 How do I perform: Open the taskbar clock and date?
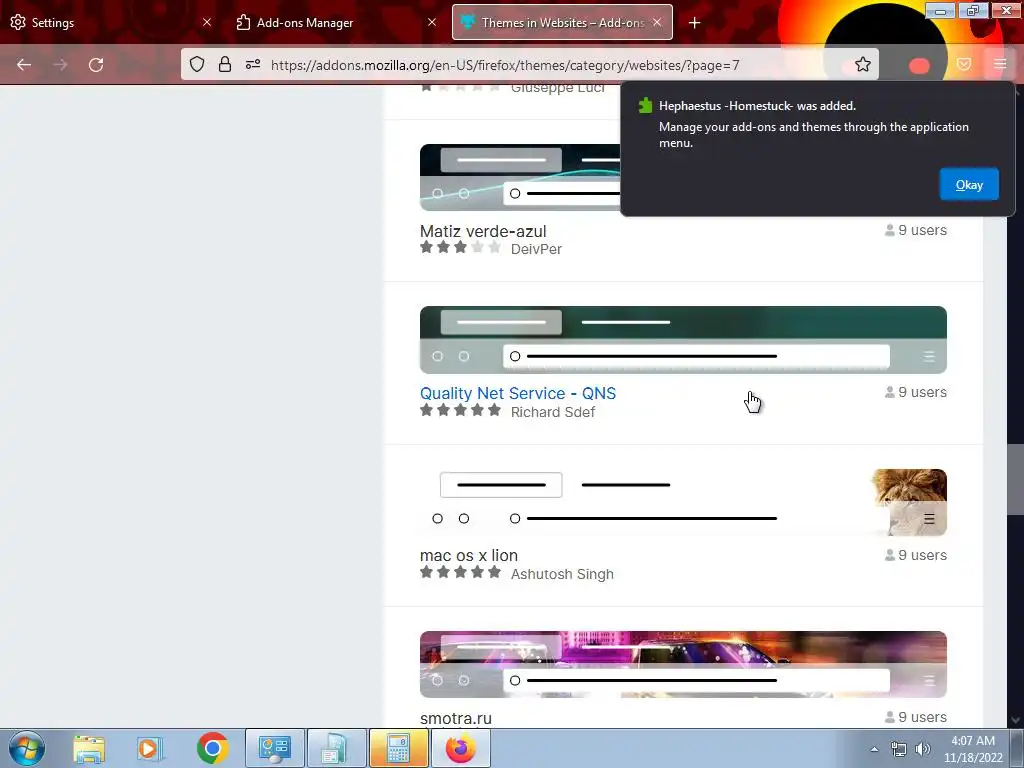pyautogui.click(x=973, y=749)
